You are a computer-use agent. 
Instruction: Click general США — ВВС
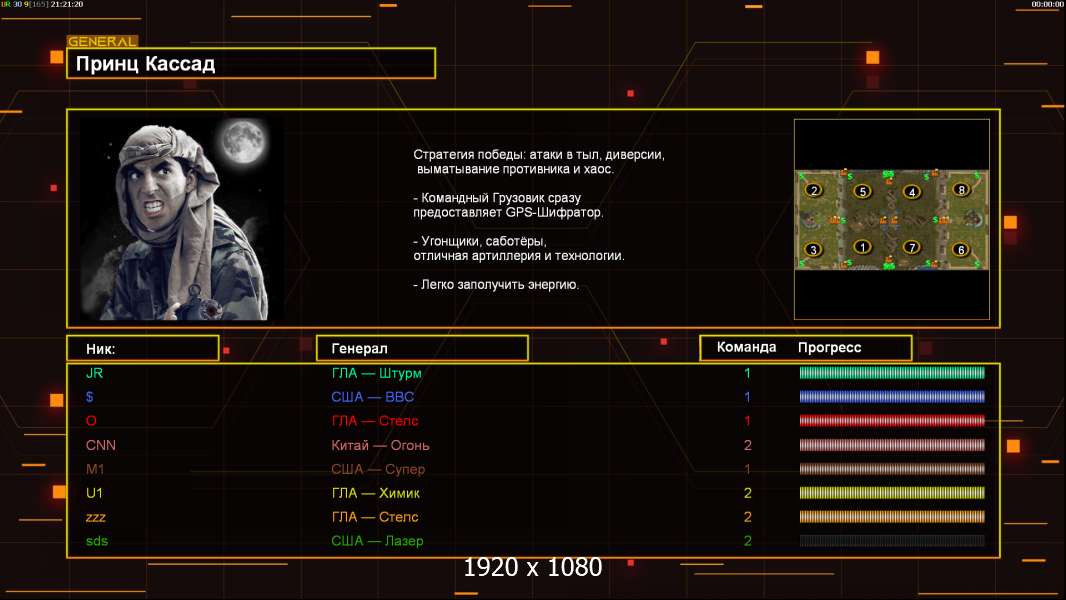coord(373,397)
